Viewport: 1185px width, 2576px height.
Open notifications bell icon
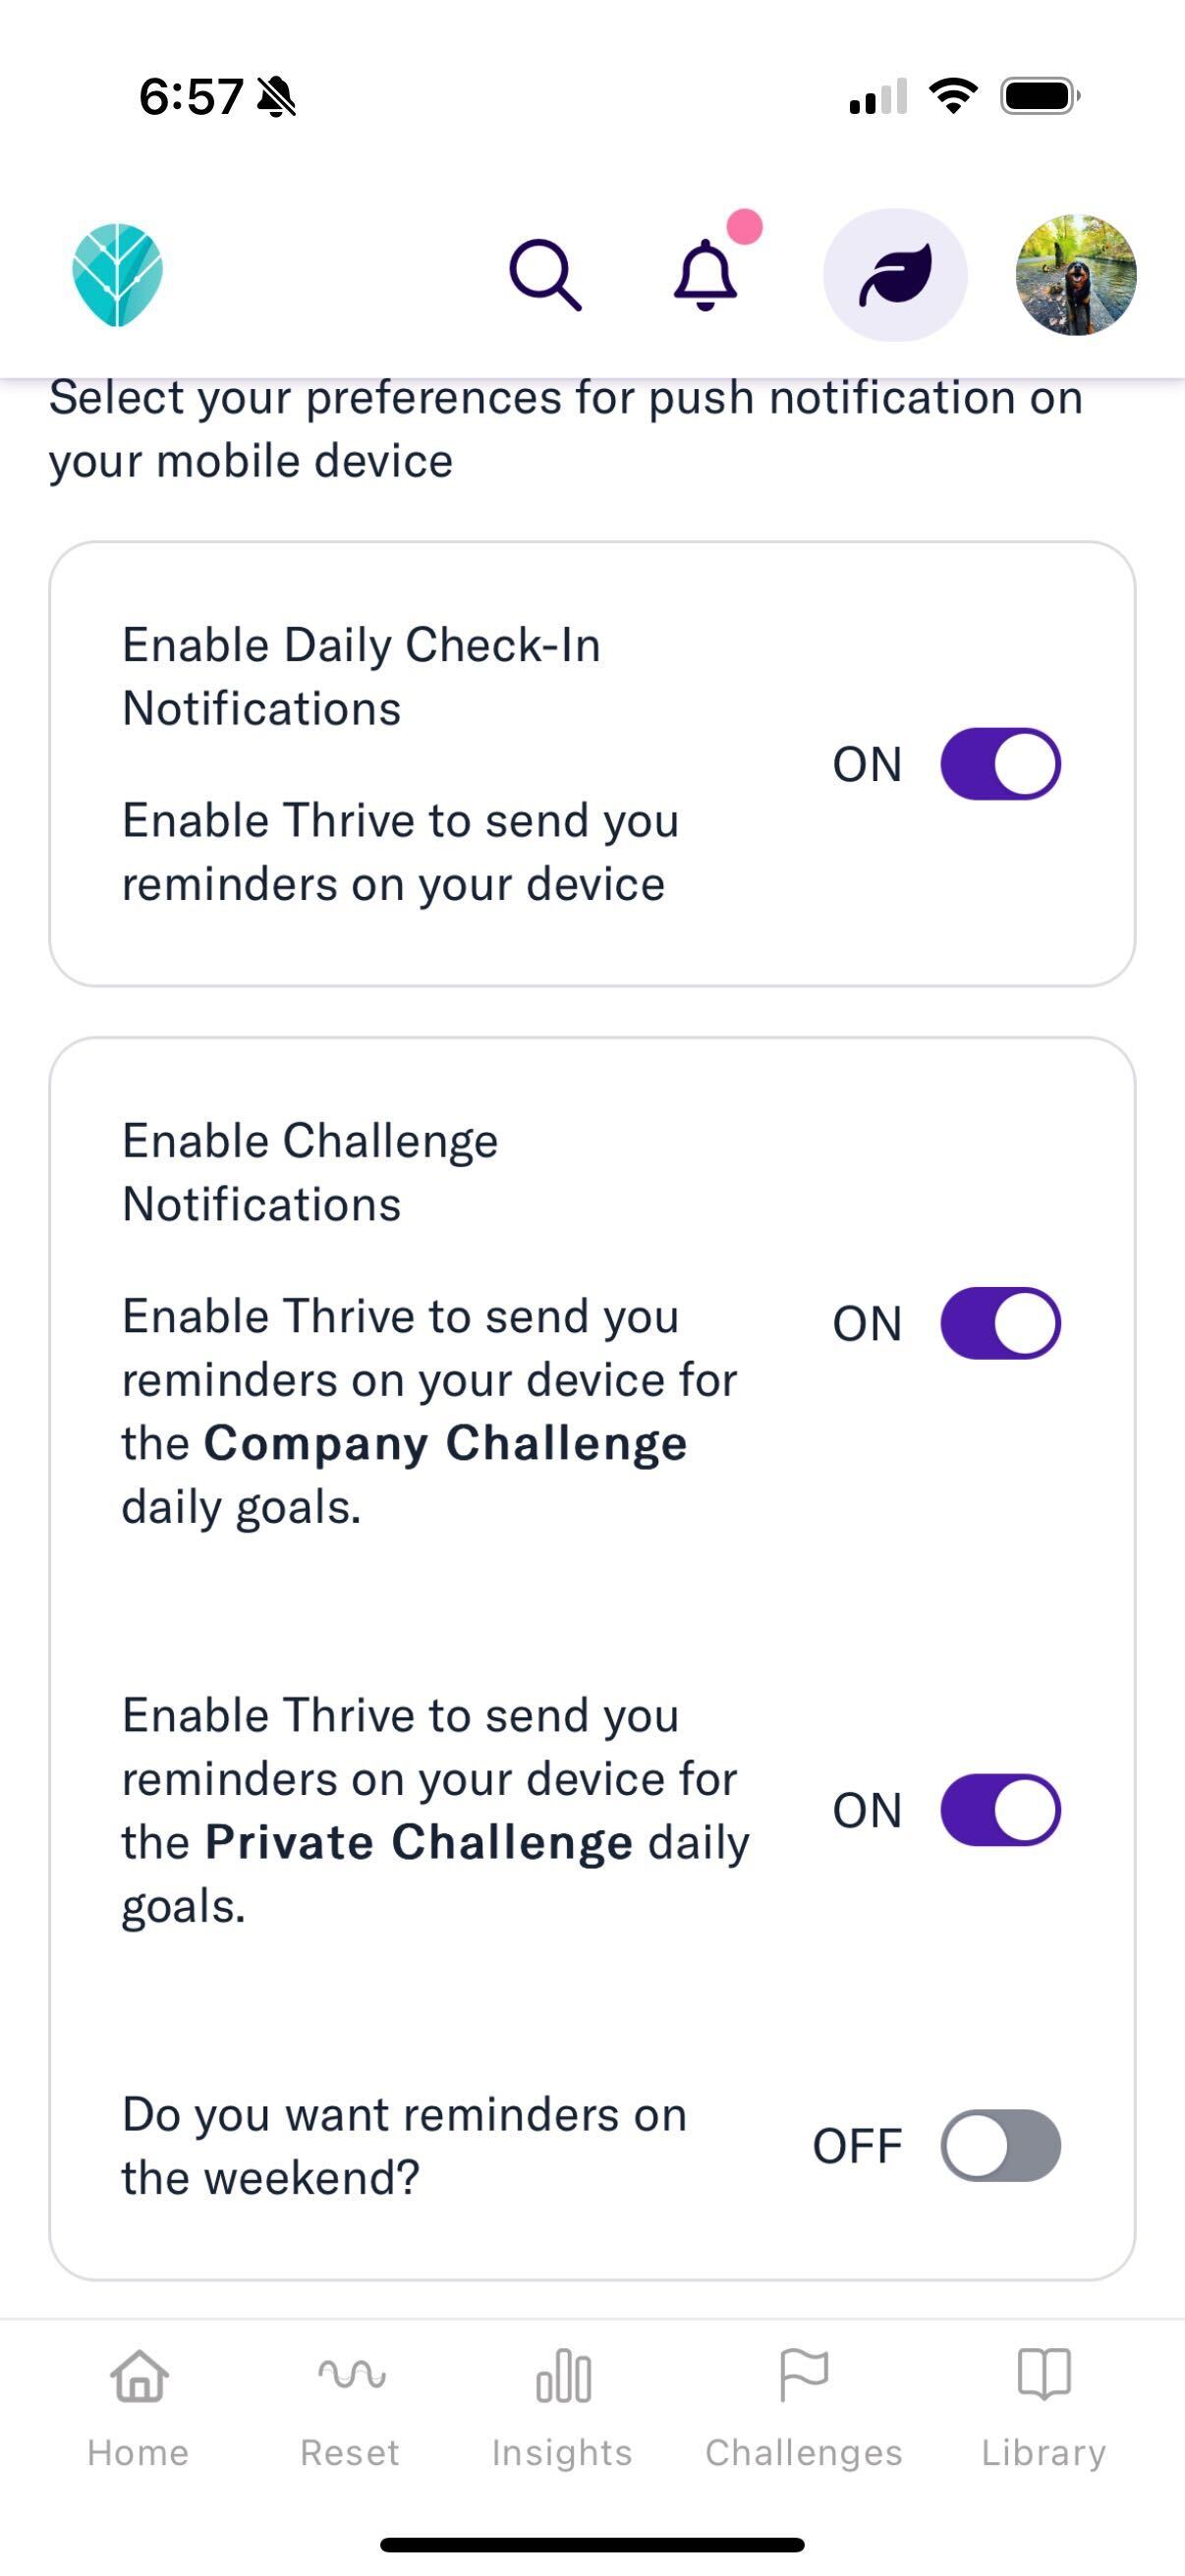pos(706,274)
